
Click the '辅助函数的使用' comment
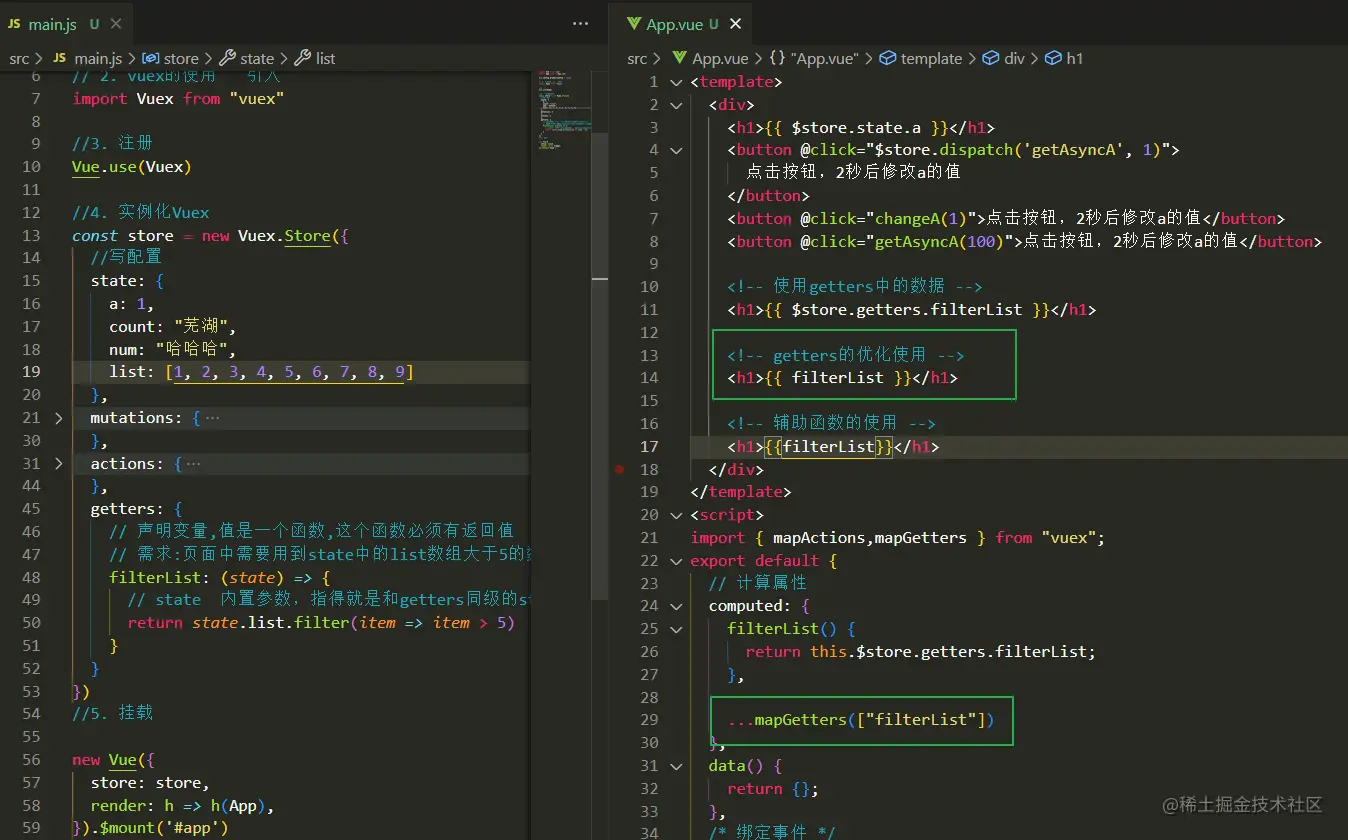coord(831,424)
